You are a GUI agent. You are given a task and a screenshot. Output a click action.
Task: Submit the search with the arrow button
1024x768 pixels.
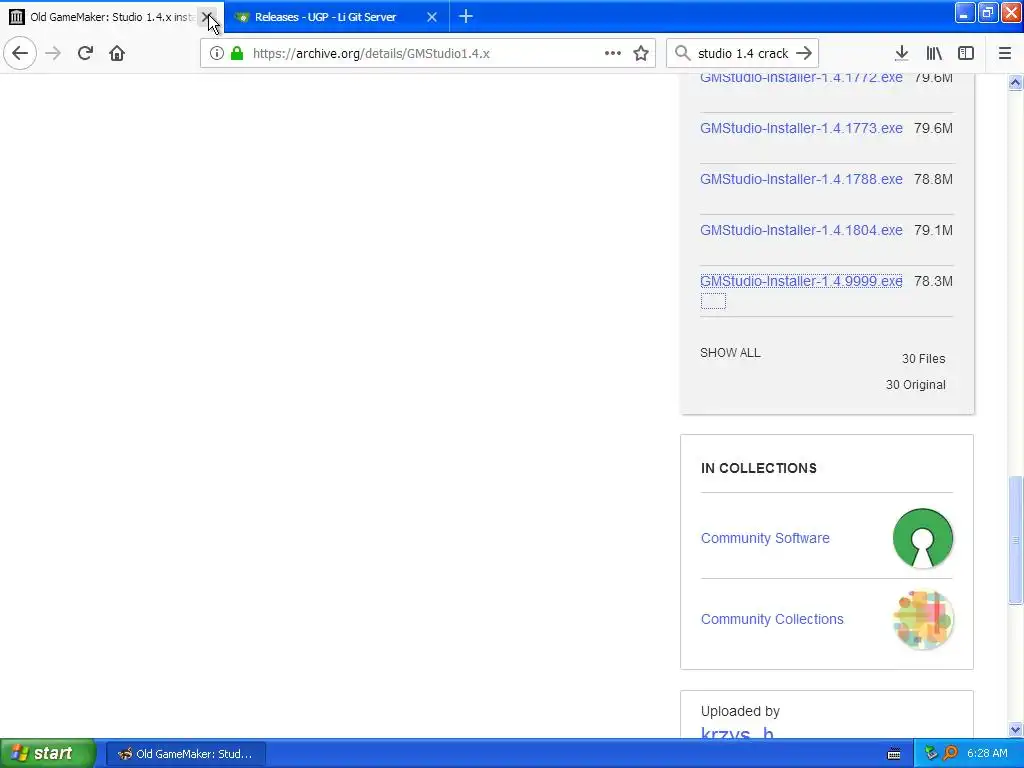click(805, 53)
